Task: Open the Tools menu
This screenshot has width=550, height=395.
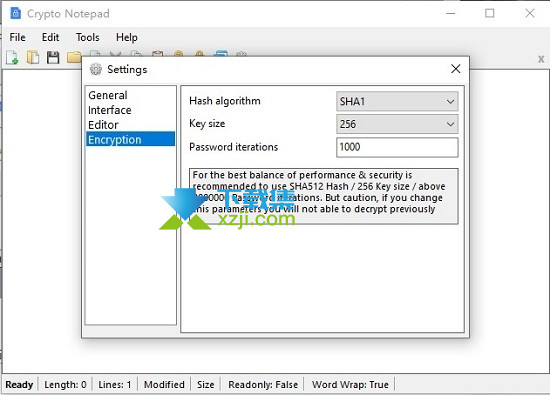Action: [x=88, y=37]
